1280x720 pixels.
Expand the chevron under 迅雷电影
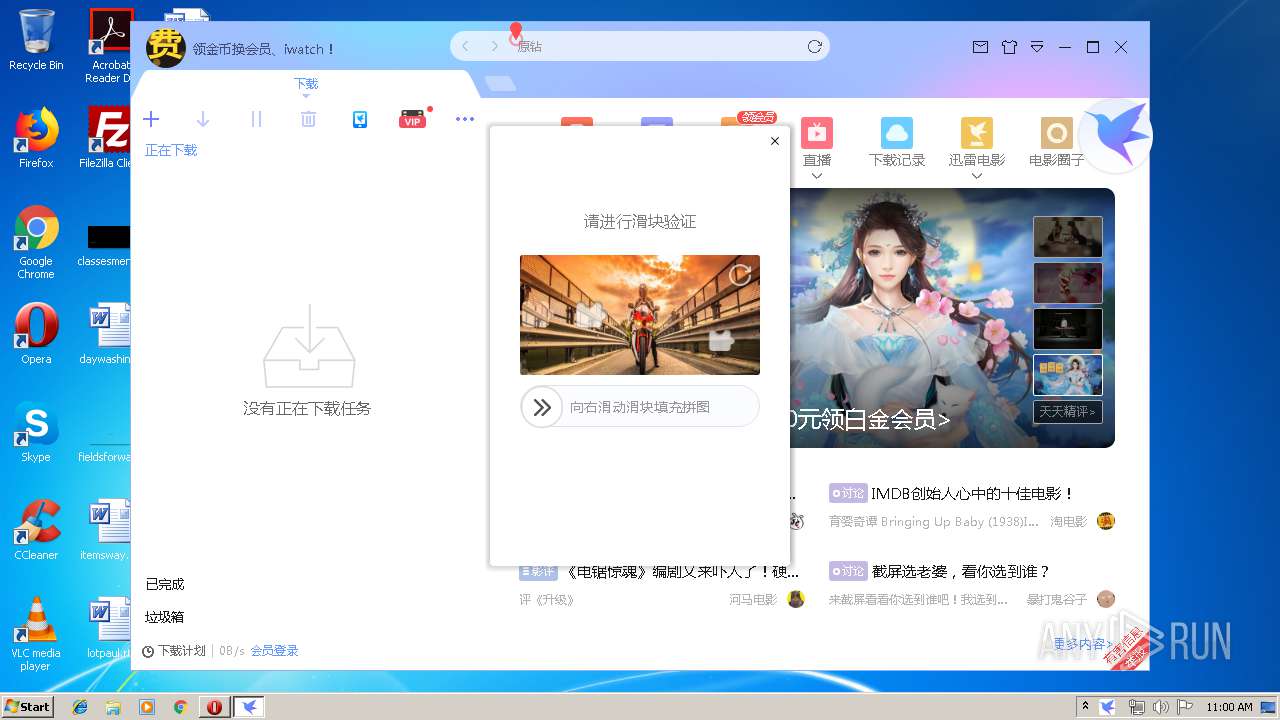(x=977, y=177)
